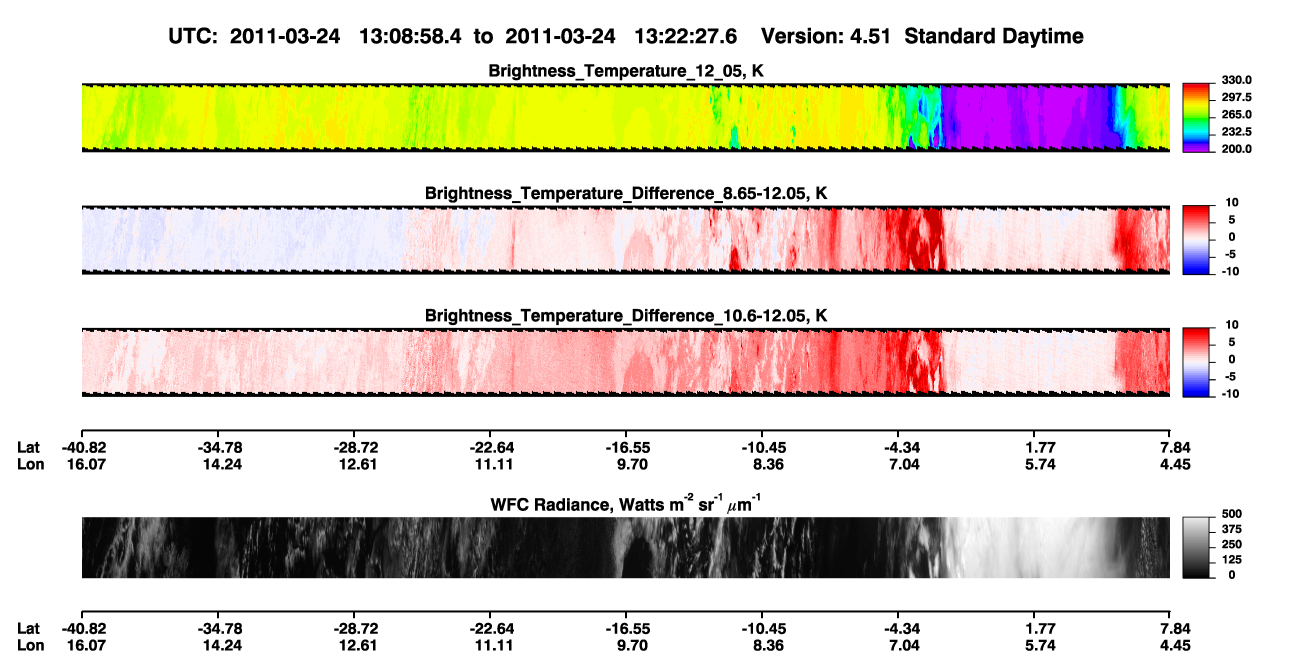1300x667 pixels.
Task: Click longitude 5.74 on the upper axis
Action: pyautogui.click(x=1041, y=464)
